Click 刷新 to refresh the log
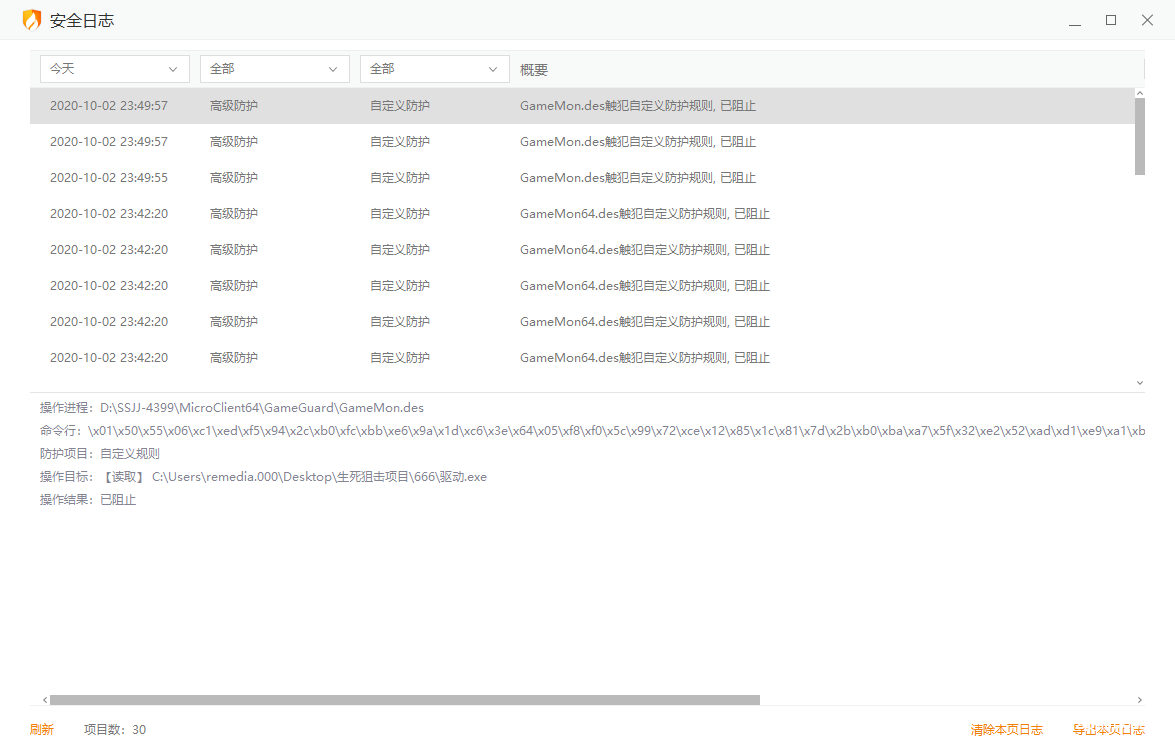 coord(42,730)
